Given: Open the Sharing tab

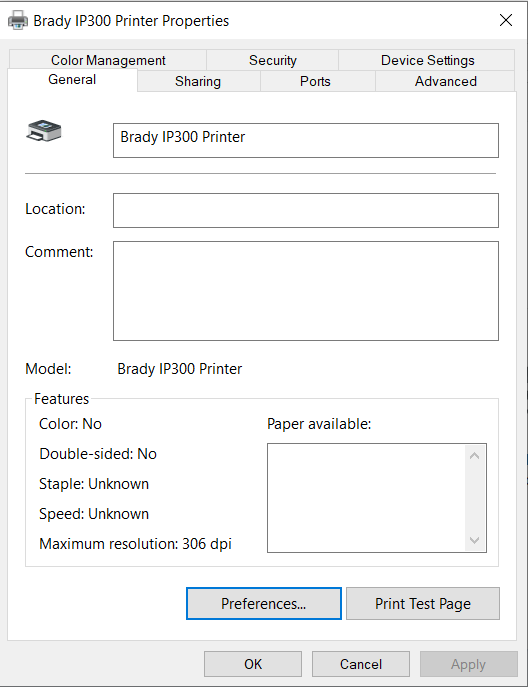Looking at the screenshot, I should pyautogui.click(x=198, y=81).
